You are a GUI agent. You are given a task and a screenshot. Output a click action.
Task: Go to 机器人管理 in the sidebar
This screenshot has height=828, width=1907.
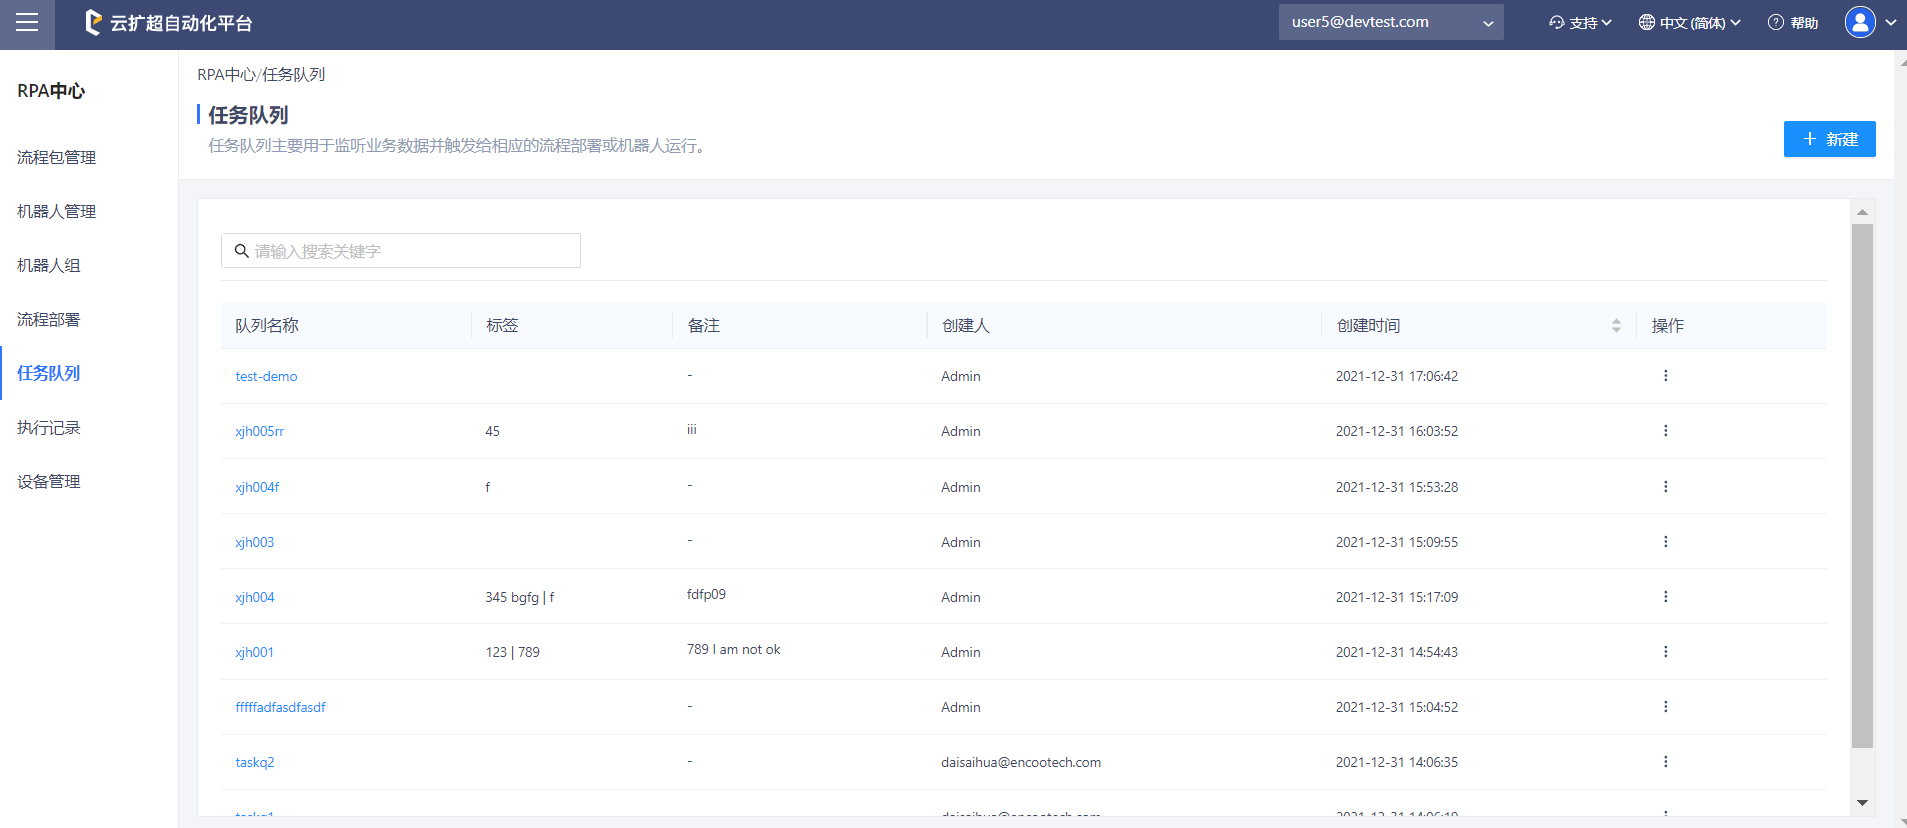tap(57, 211)
